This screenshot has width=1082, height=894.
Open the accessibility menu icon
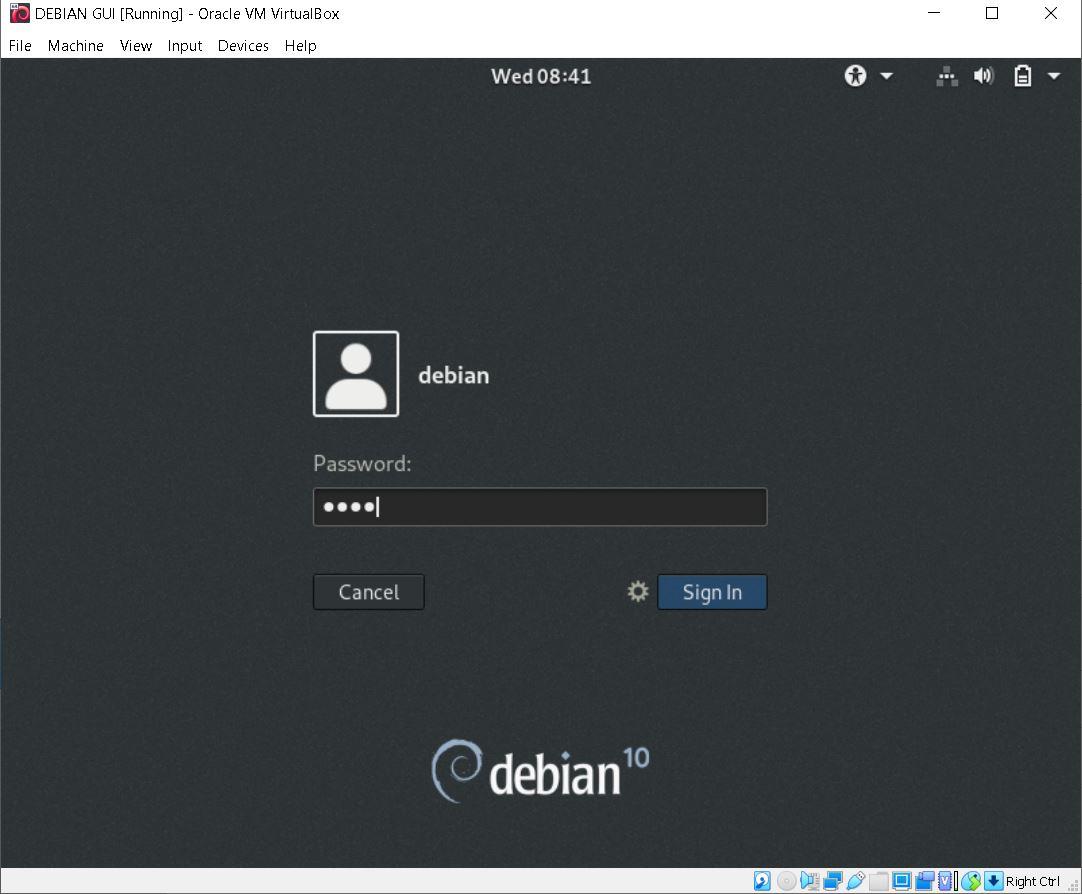(855, 75)
